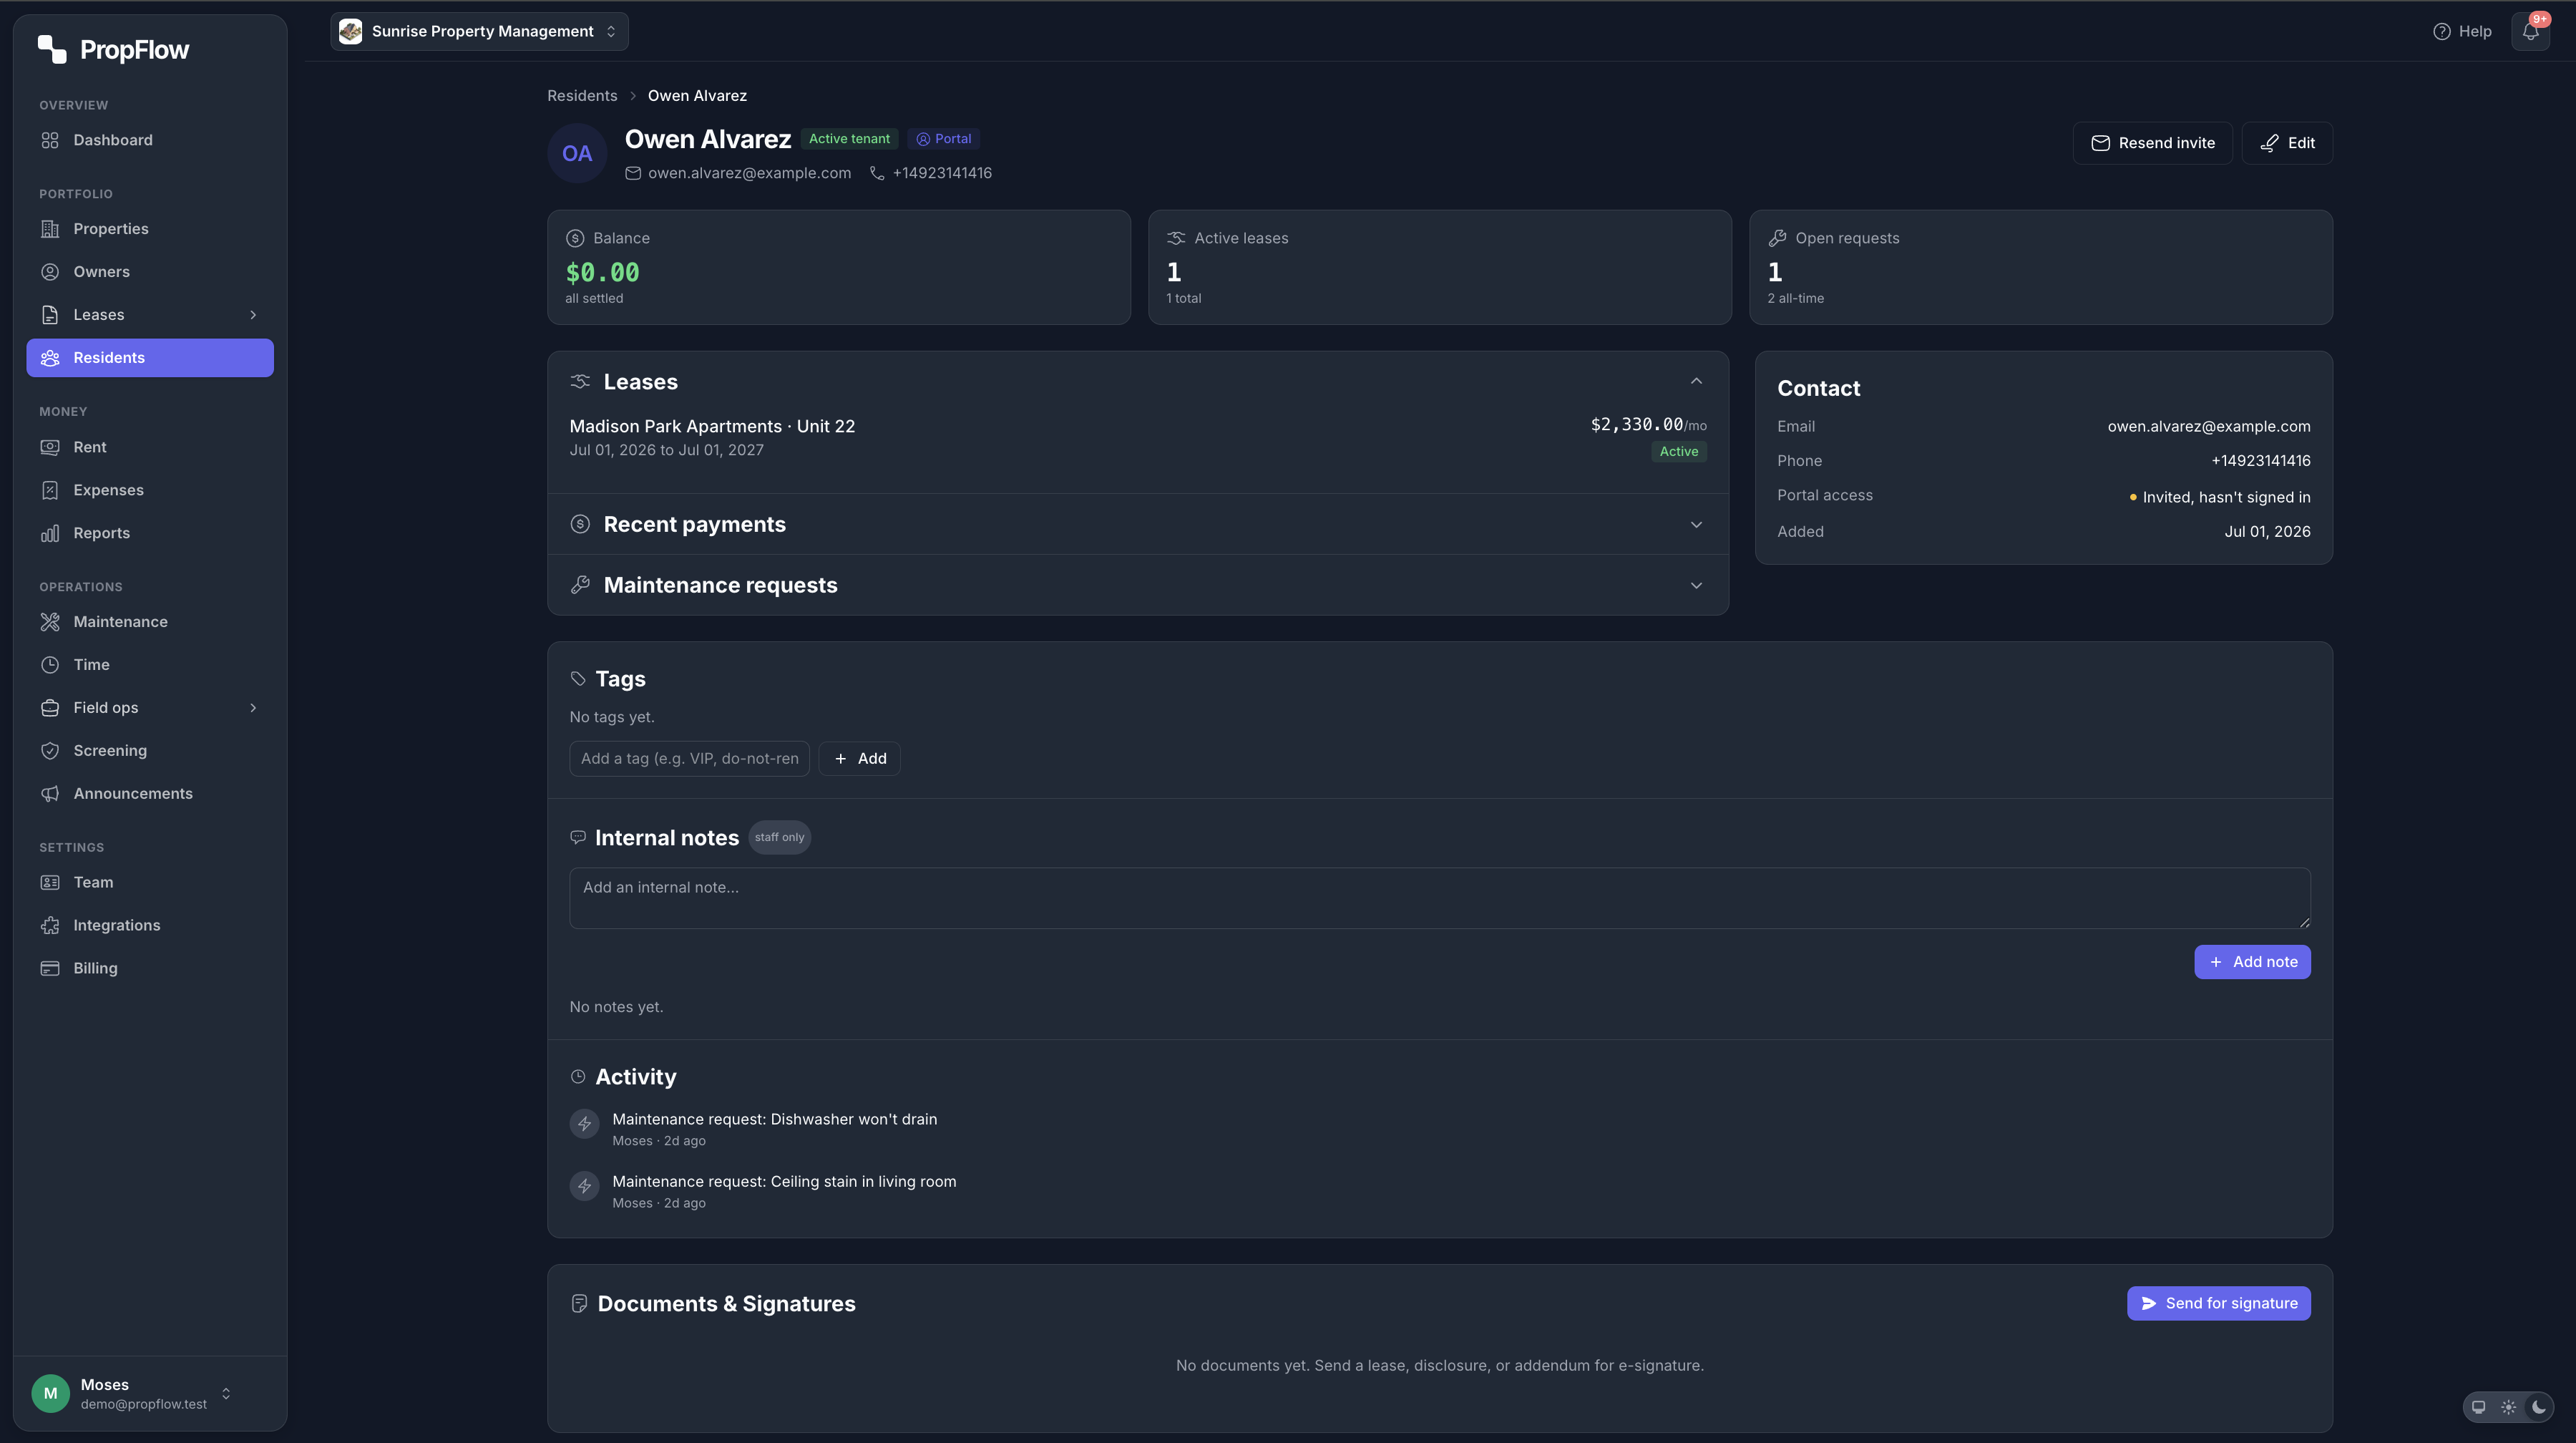Click 'Invited, hasn't signed in' status

click(2219, 497)
